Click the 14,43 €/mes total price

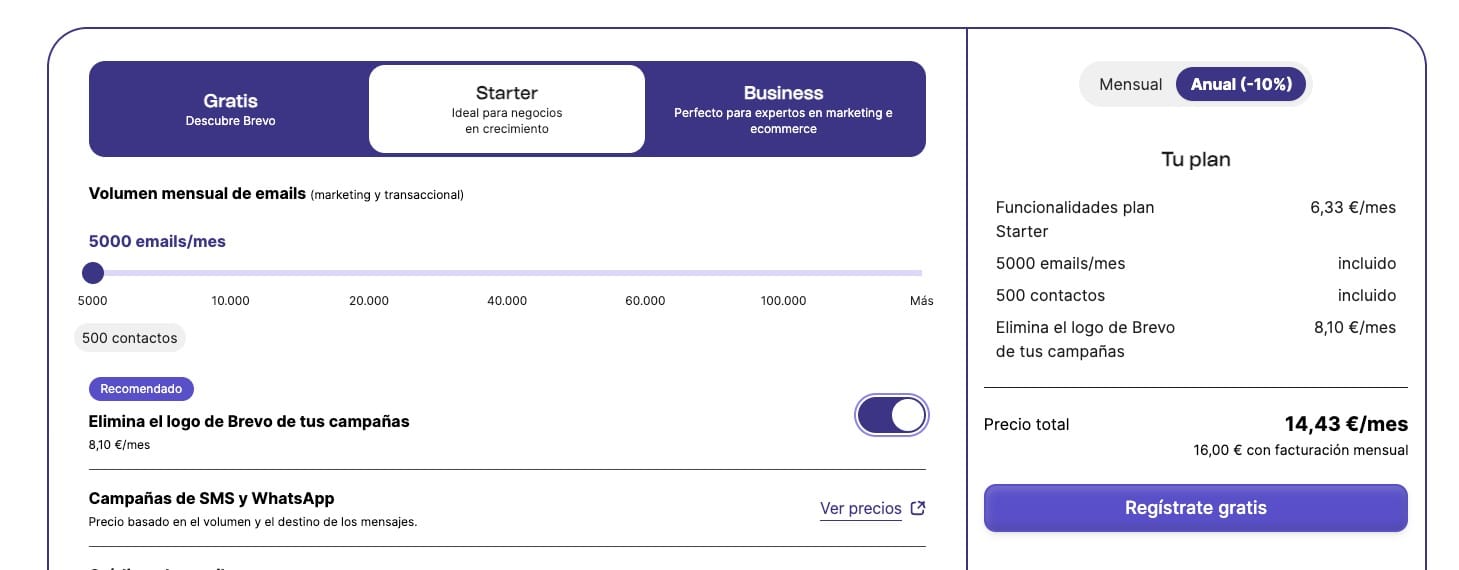(1346, 424)
